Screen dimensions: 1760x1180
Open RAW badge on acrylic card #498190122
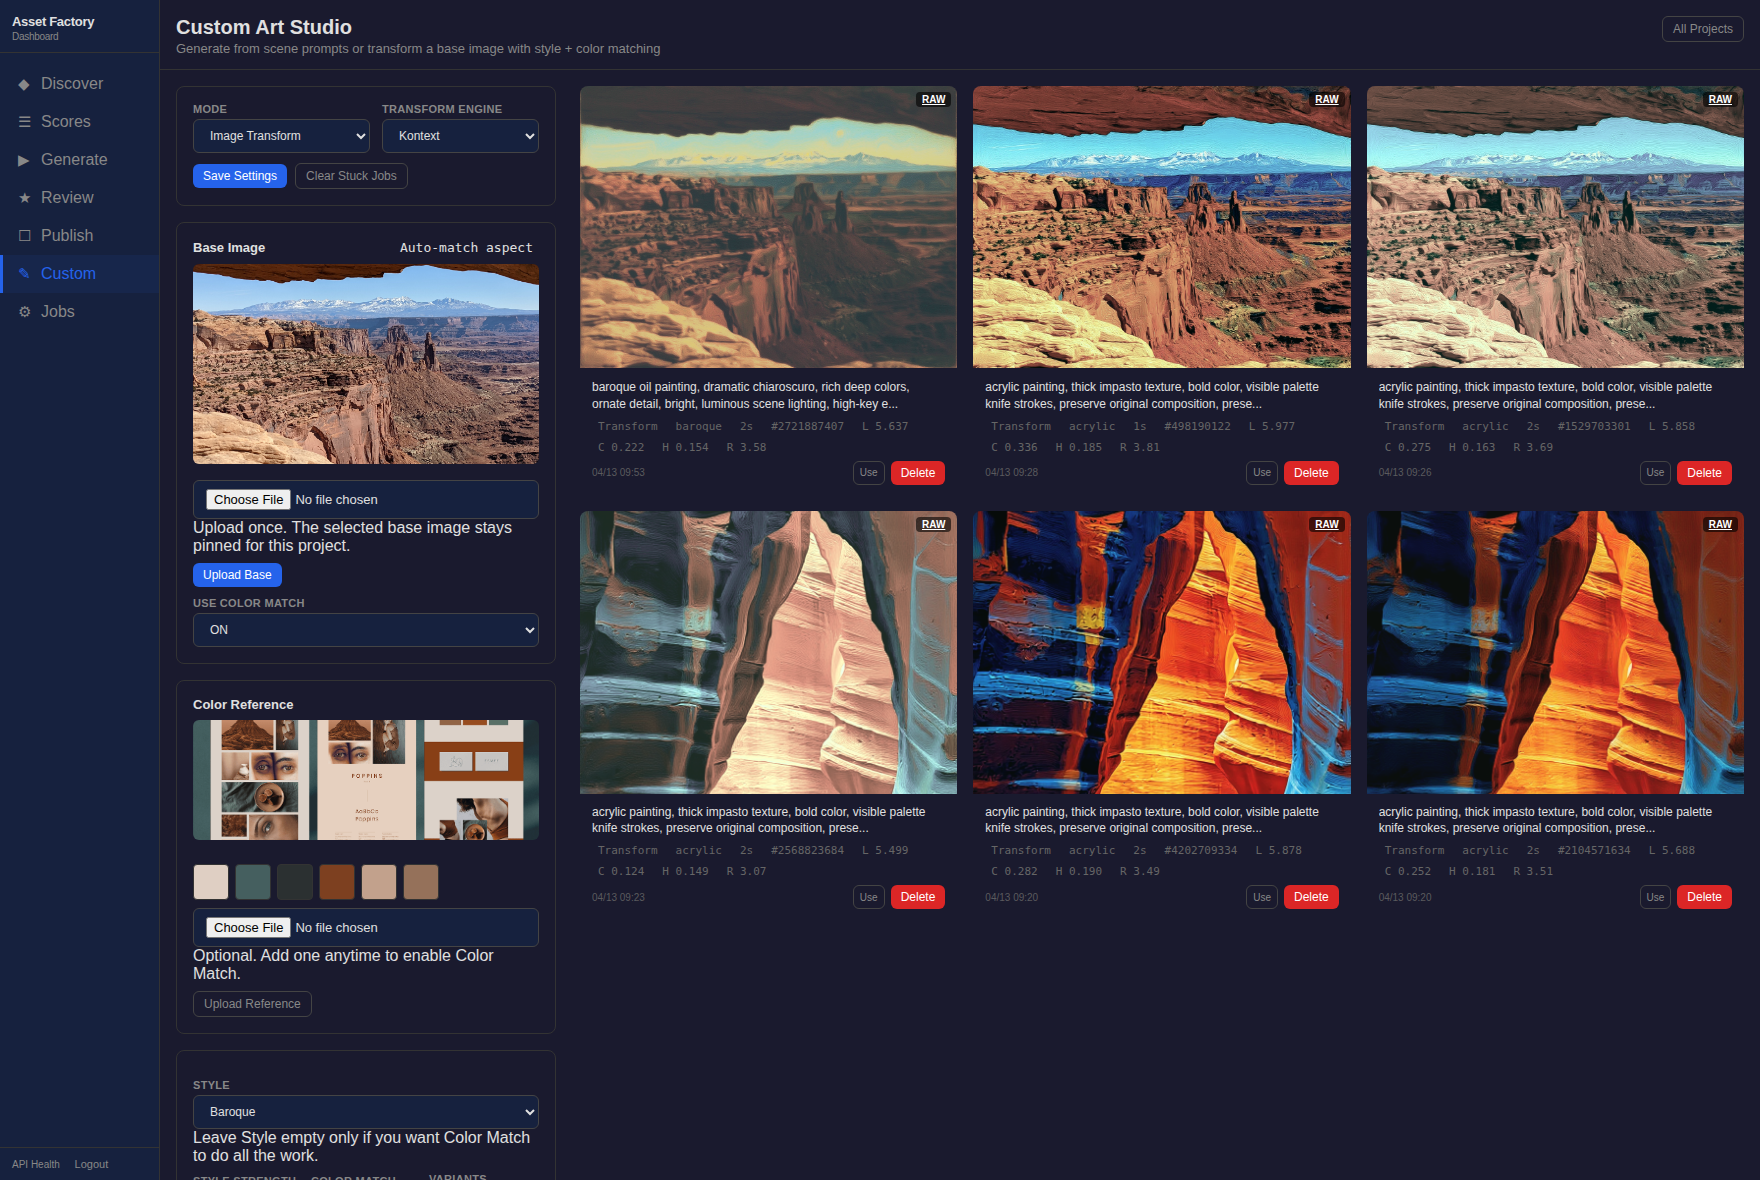pos(1327,100)
